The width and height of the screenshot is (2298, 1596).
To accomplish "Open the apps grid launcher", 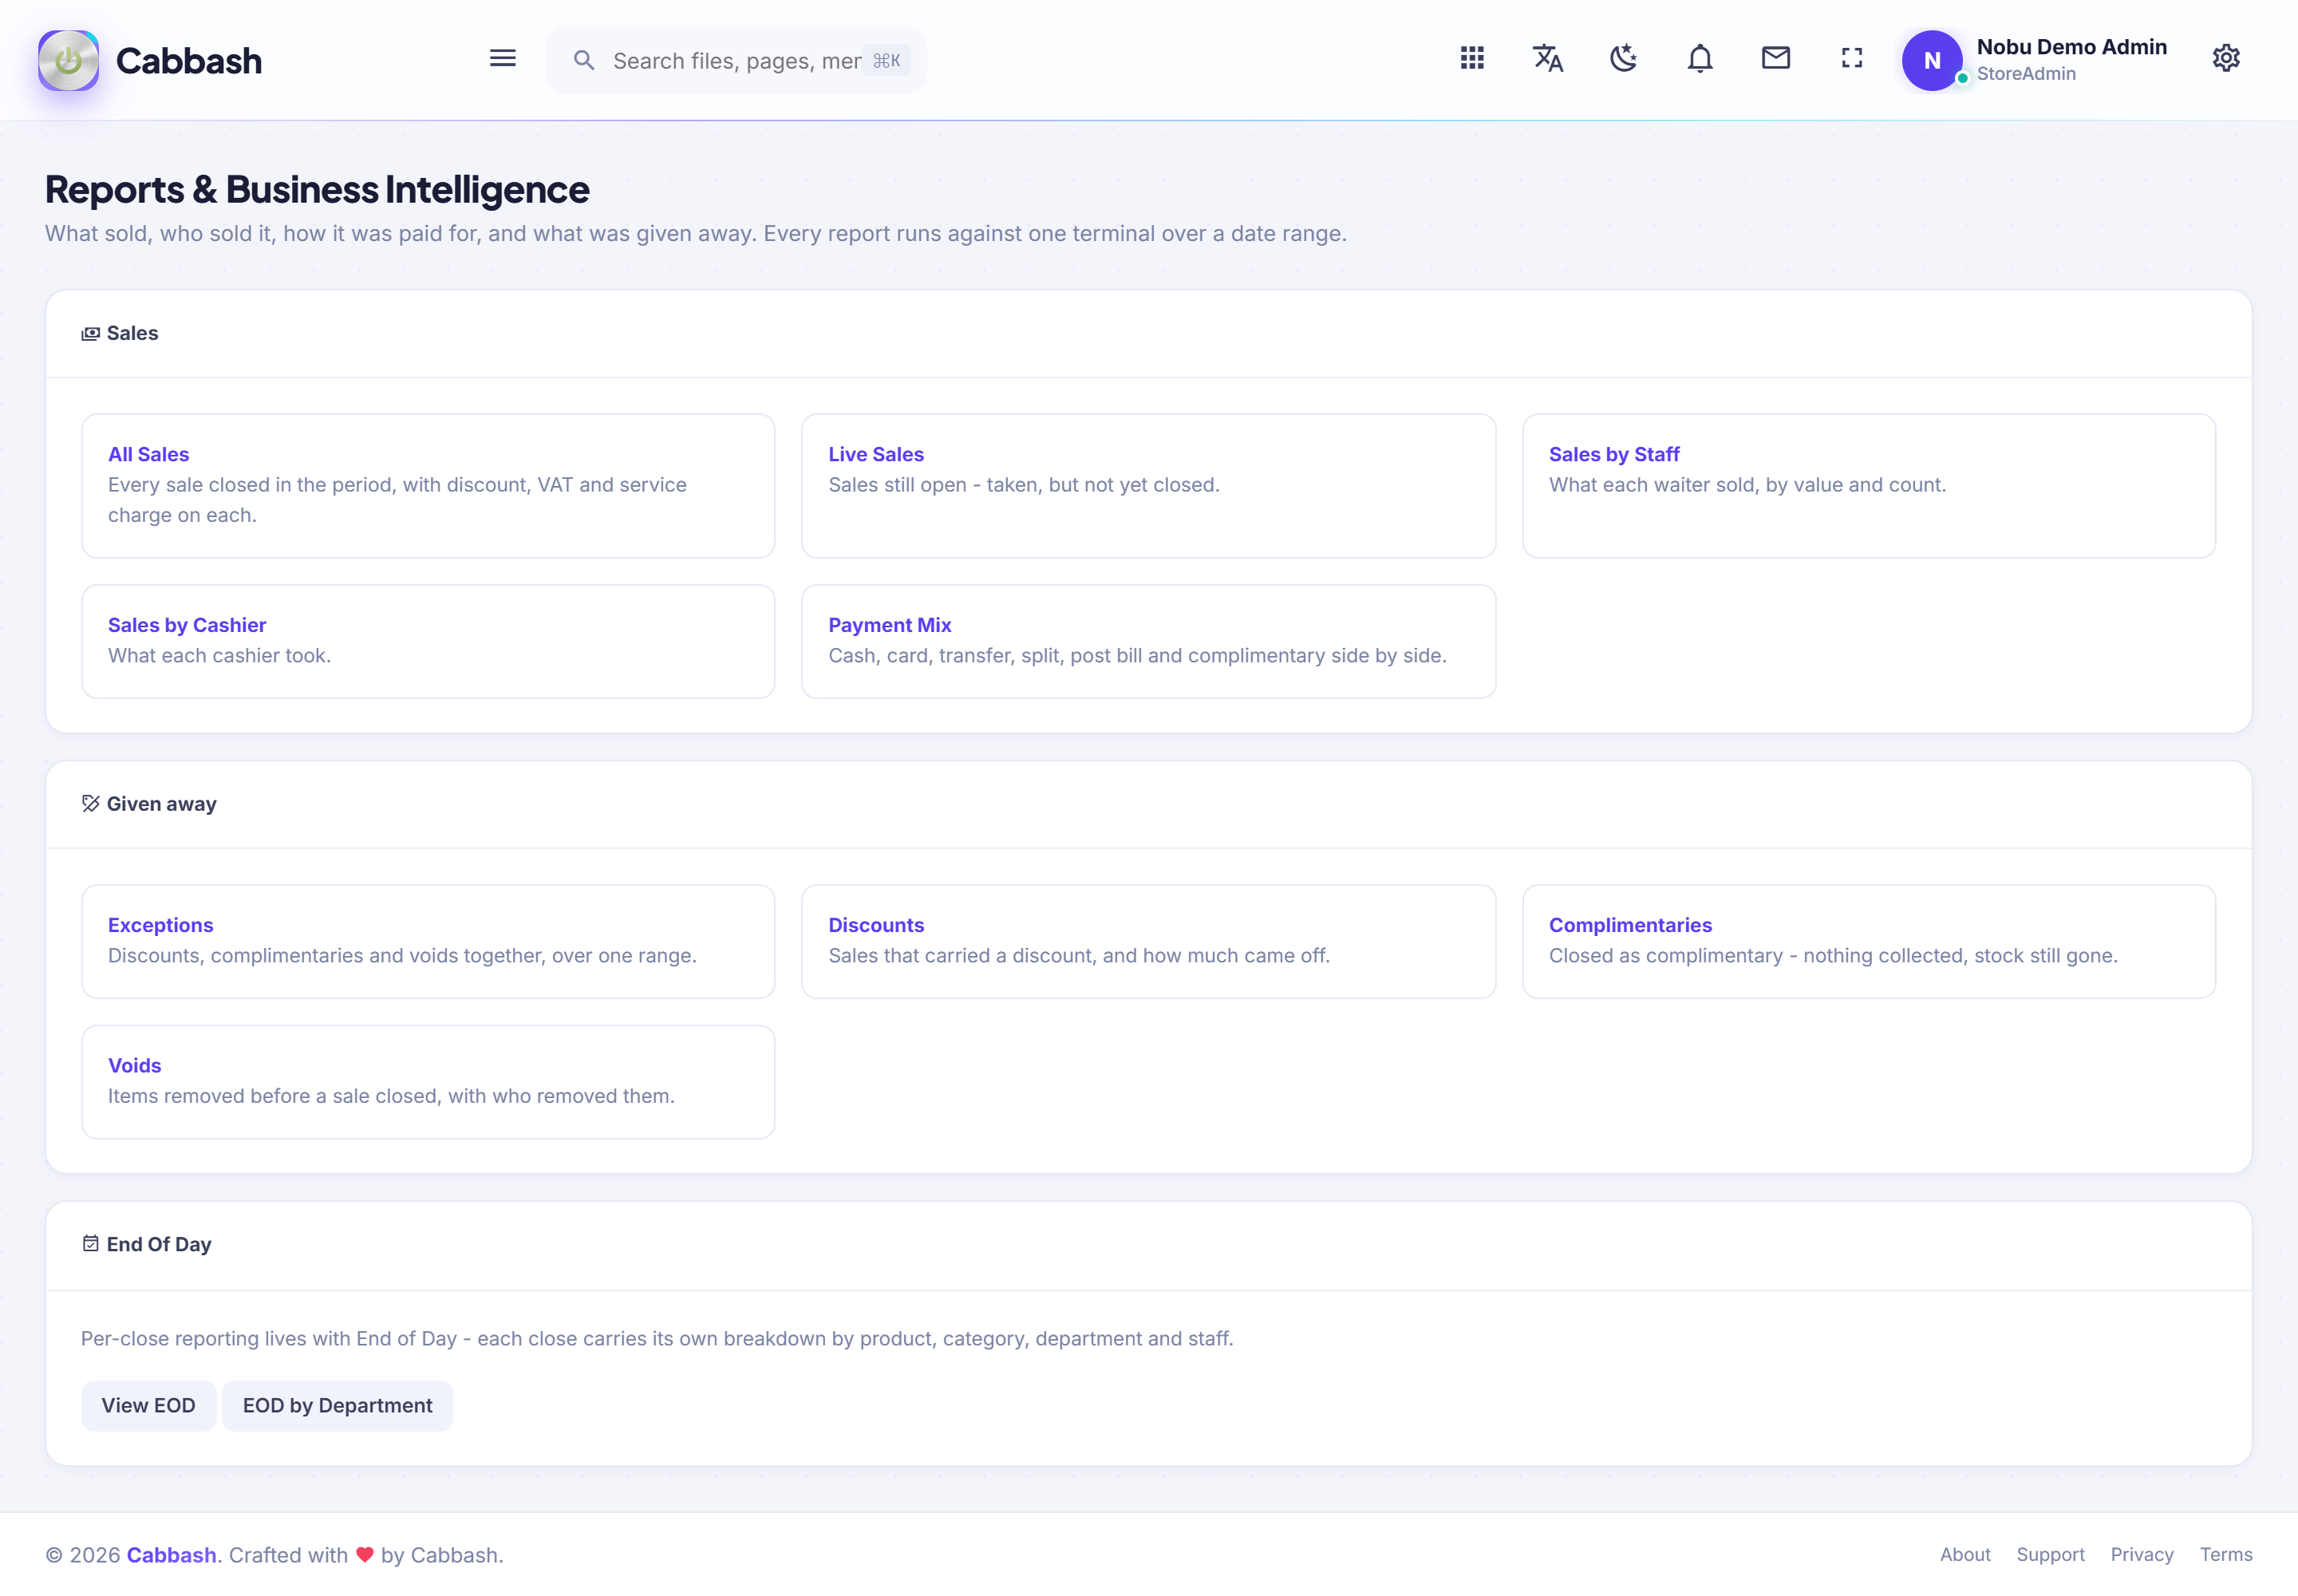I will tap(1472, 58).
